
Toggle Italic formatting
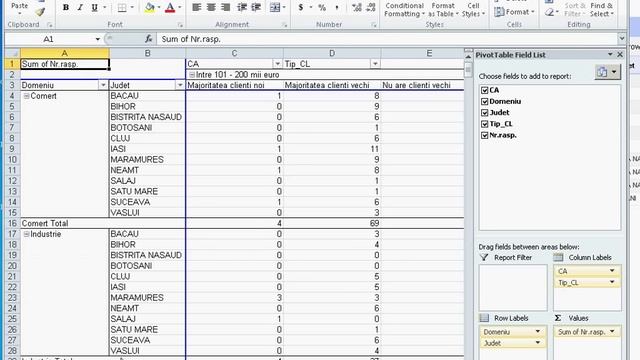(x=80, y=7)
